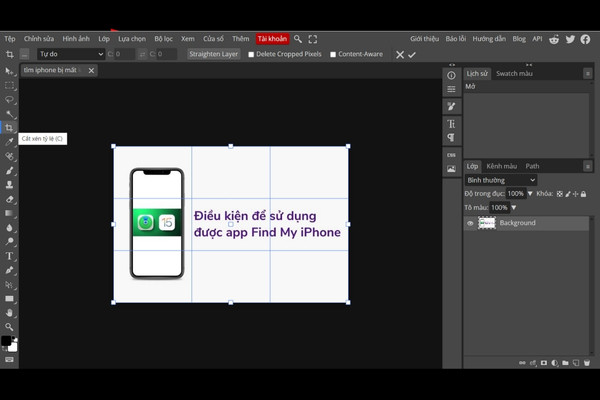Viewport: 600px width, 400px height.
Task: Select the Pen tool
Action: click(9, 270)
